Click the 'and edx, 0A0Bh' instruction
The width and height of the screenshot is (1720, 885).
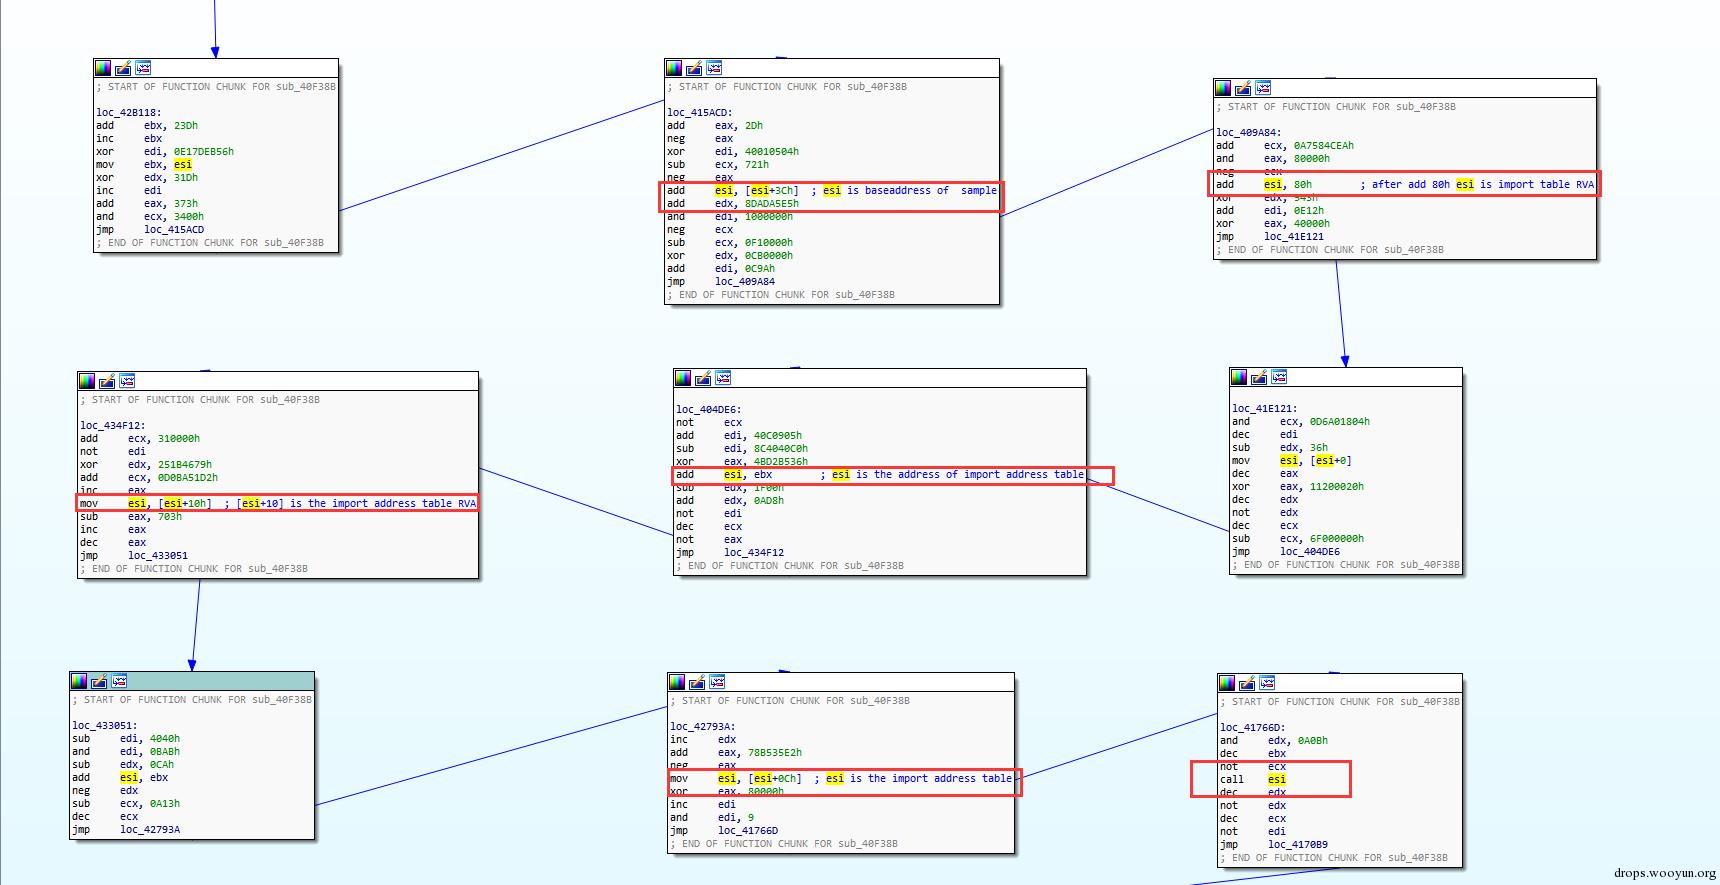pyautogui.click(x=1274, y=740)
